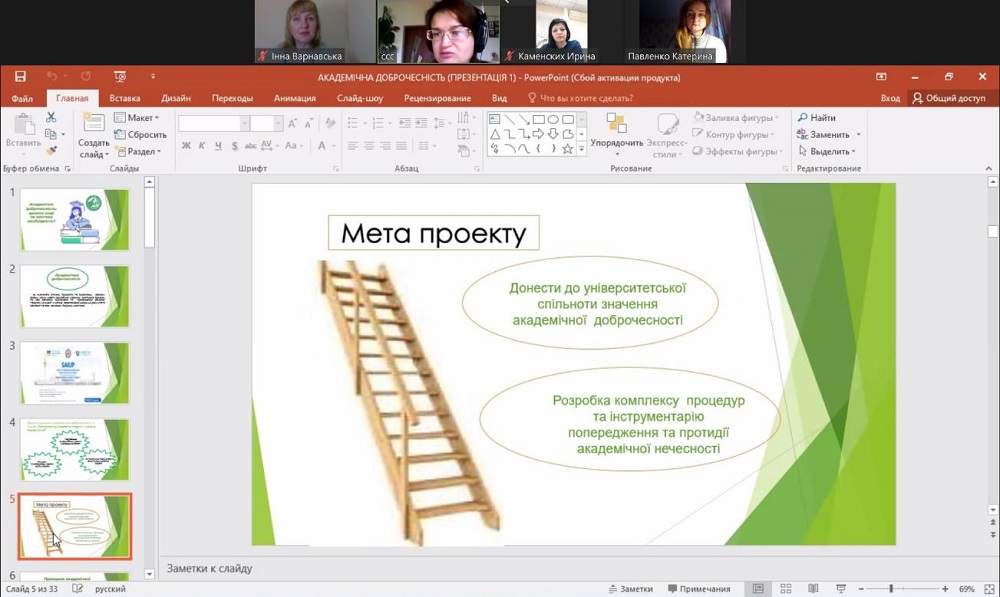Image resolution: width=1000 pixels, height=597 pixels.
Task: Select the star shape in shapes gallery
Action: tap(567, 149)
